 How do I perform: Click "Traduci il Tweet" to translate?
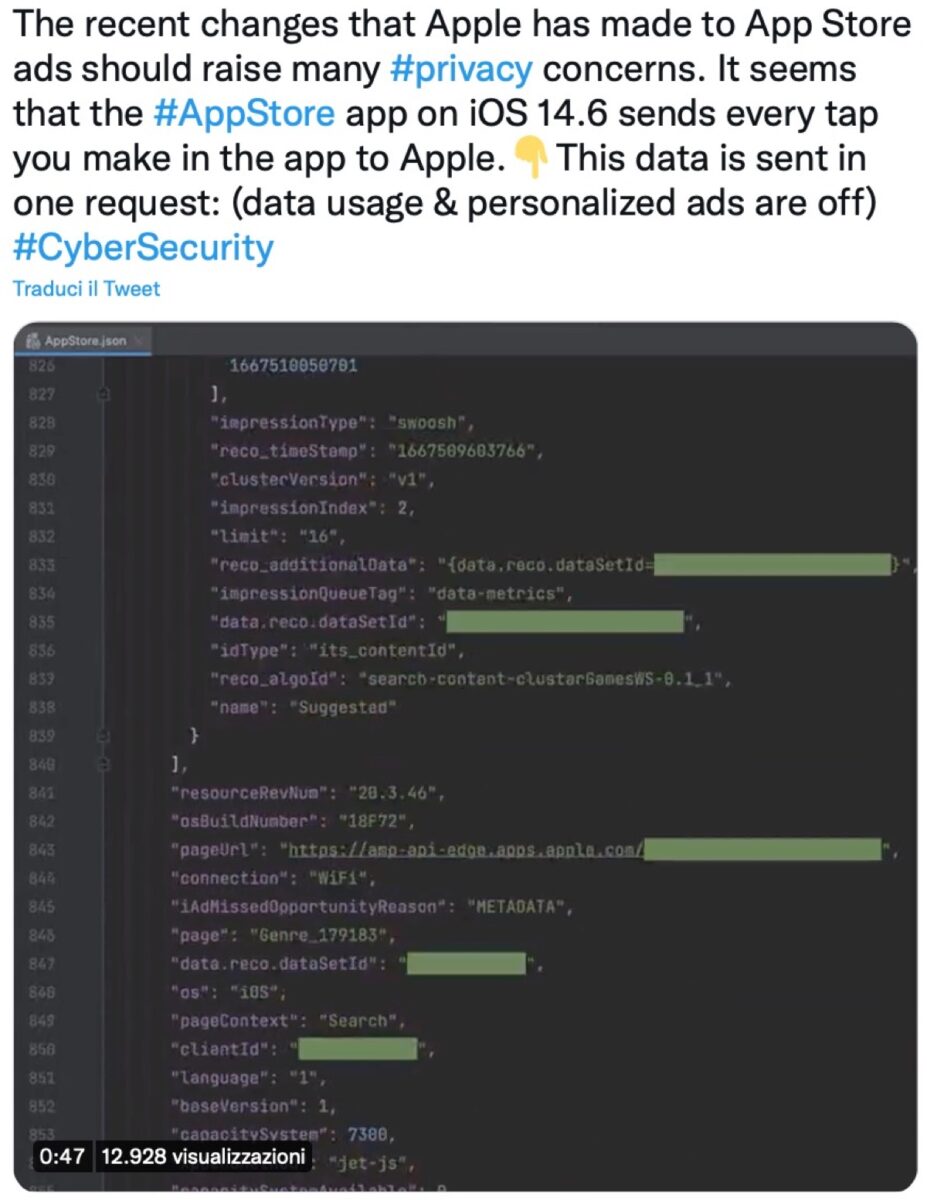[86, 289]
